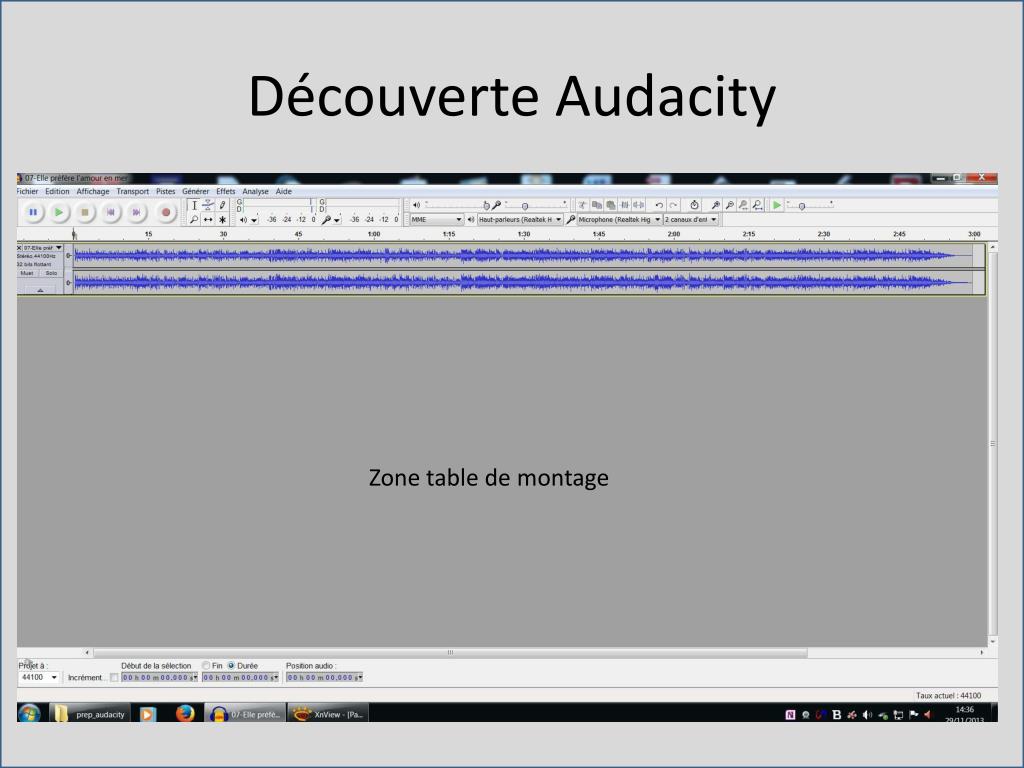Select the Multi-tool asterisk mode
Viewport: 1024px width, 768px height.
click(223, 219)
